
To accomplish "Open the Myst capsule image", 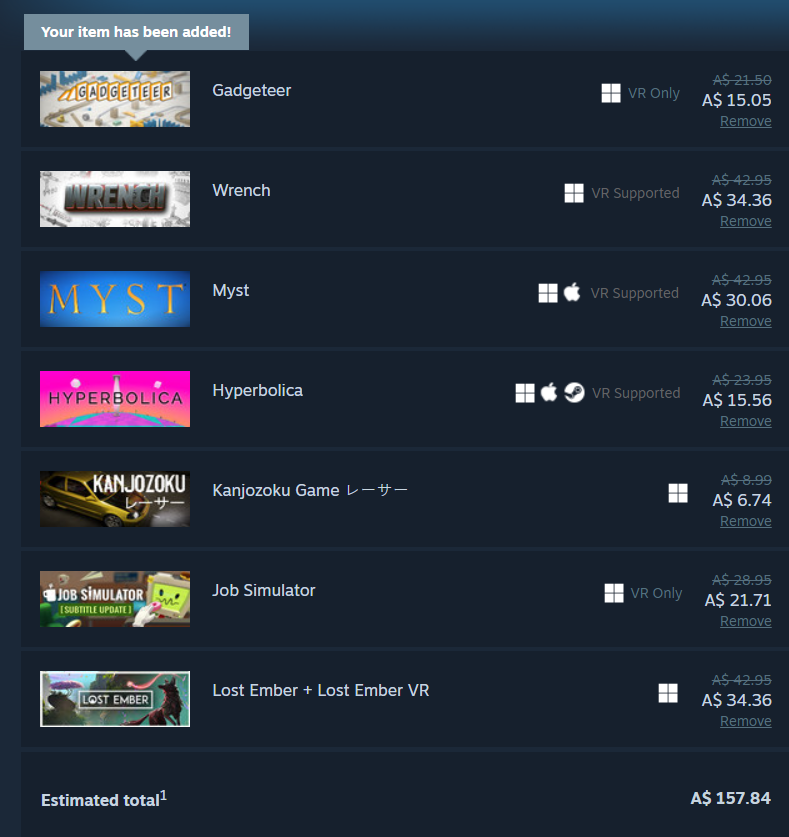I will tap(115, 299).
